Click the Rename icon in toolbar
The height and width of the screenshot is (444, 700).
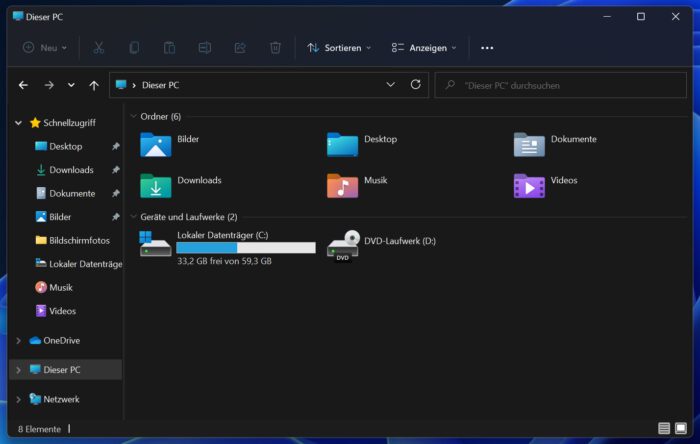coord(204,48)
